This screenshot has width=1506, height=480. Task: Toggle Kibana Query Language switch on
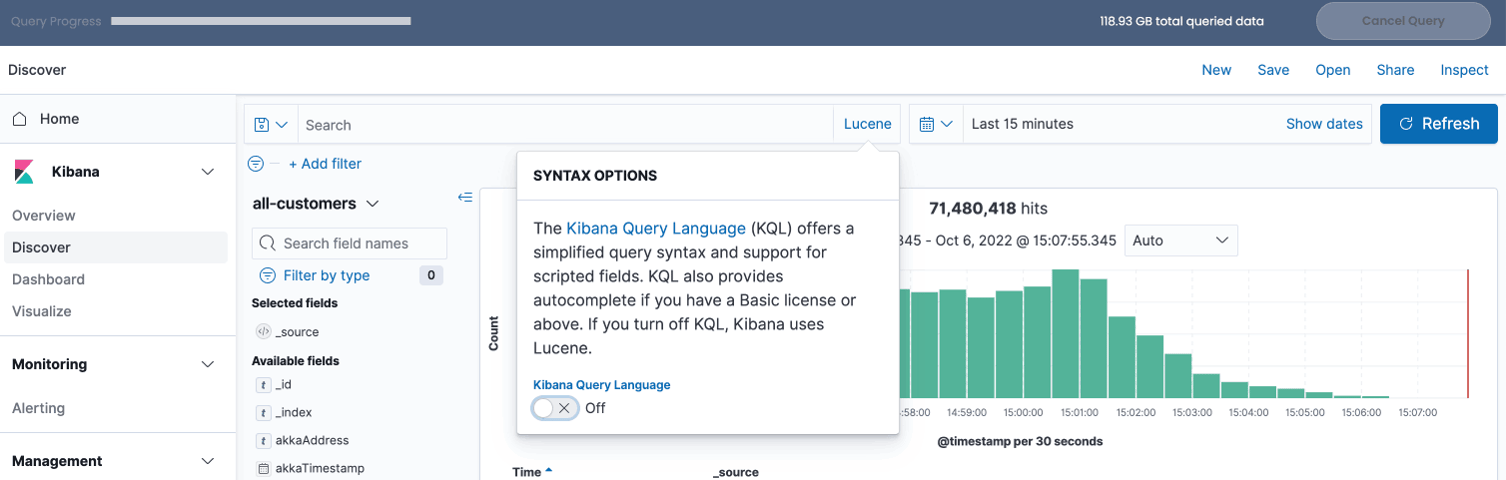pyautogui.click(x=555, y=408)
